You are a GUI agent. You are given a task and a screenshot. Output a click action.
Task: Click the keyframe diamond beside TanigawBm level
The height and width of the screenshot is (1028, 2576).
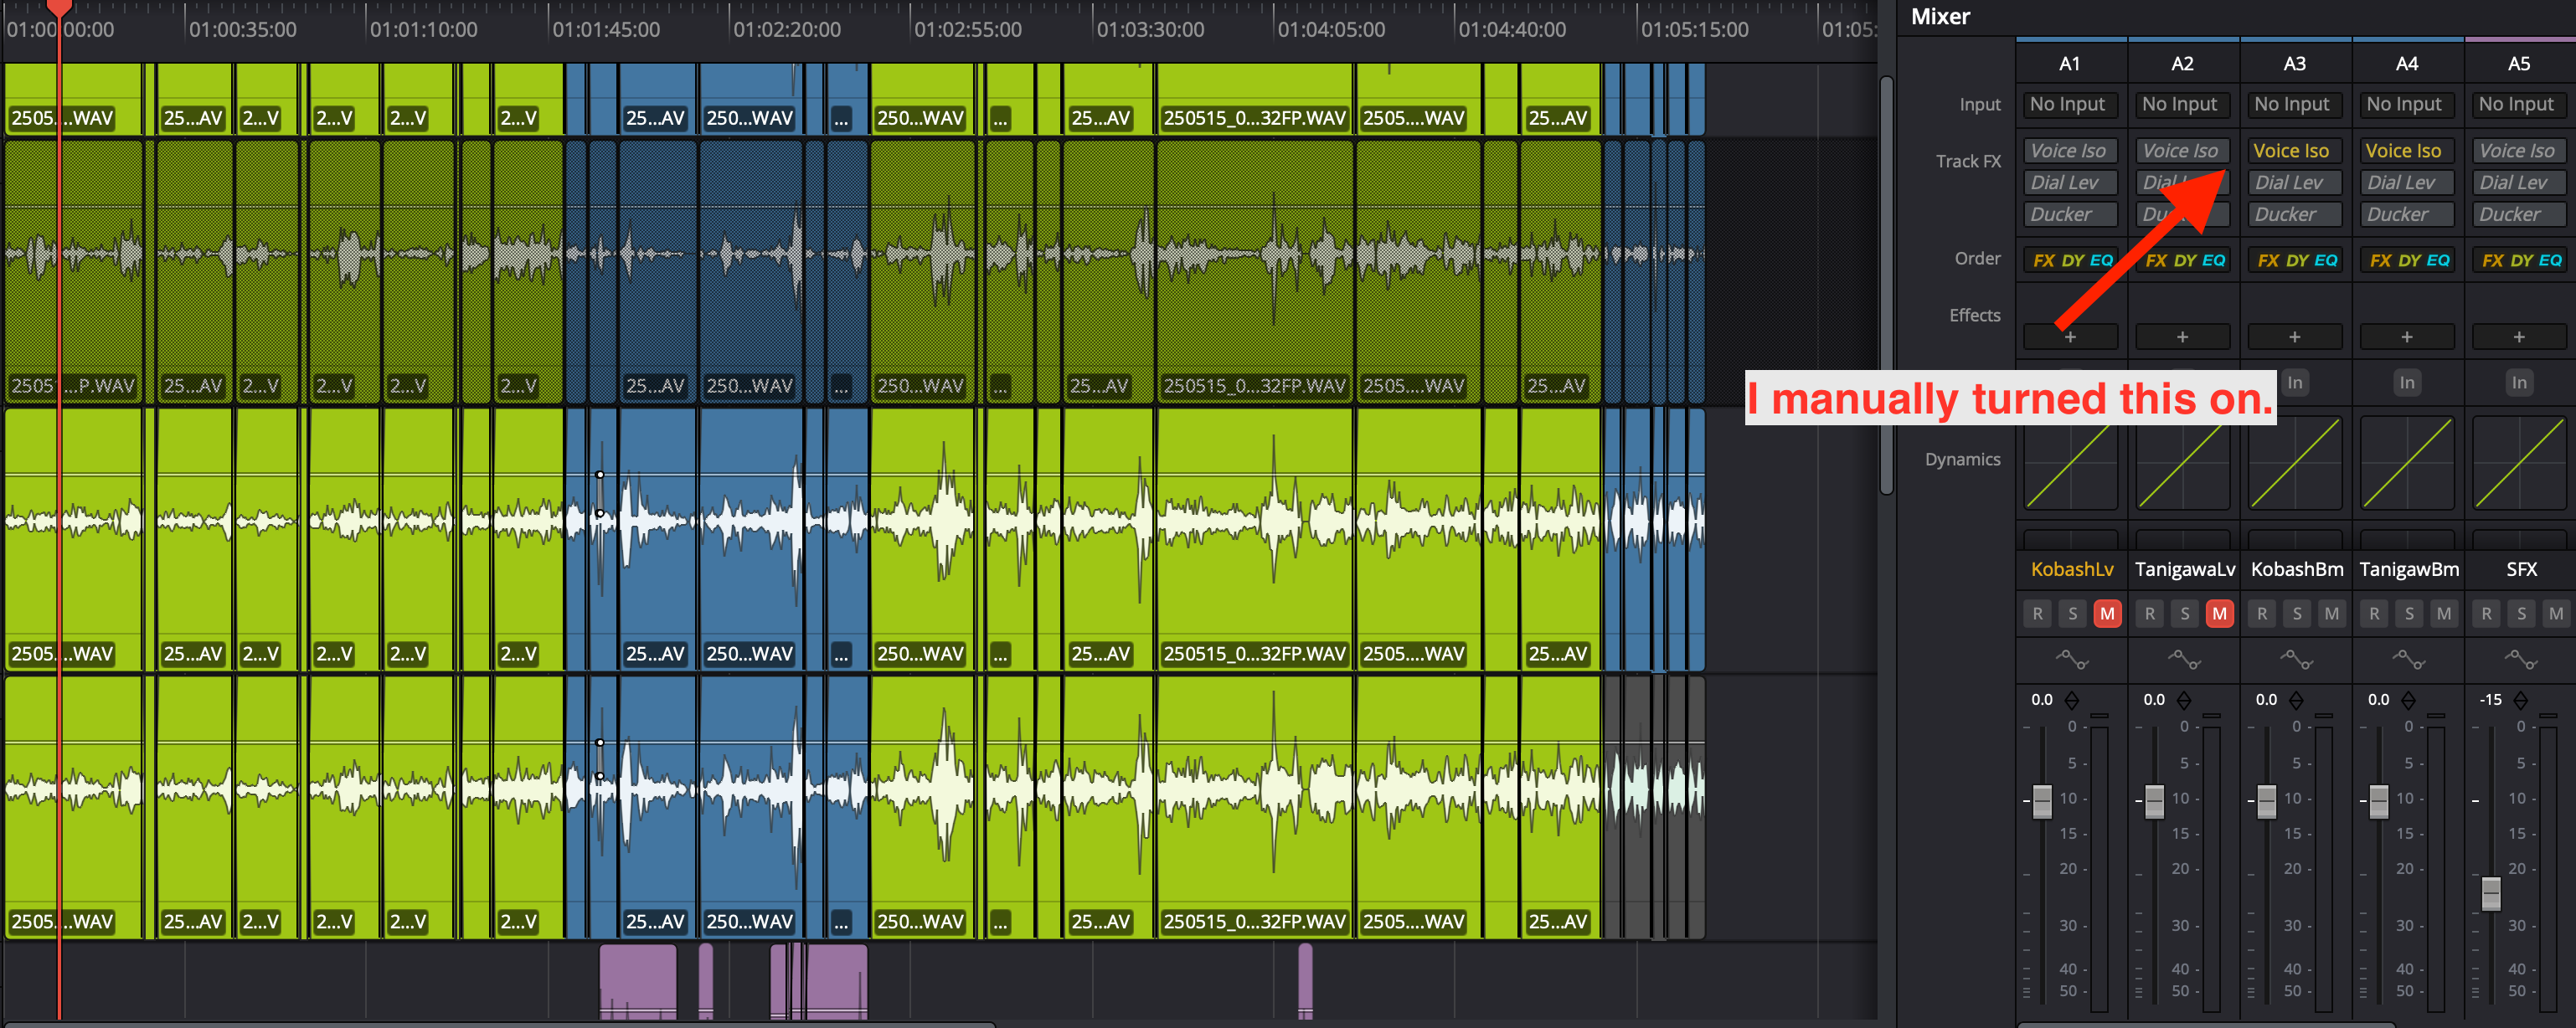(x=2408, y=700)
